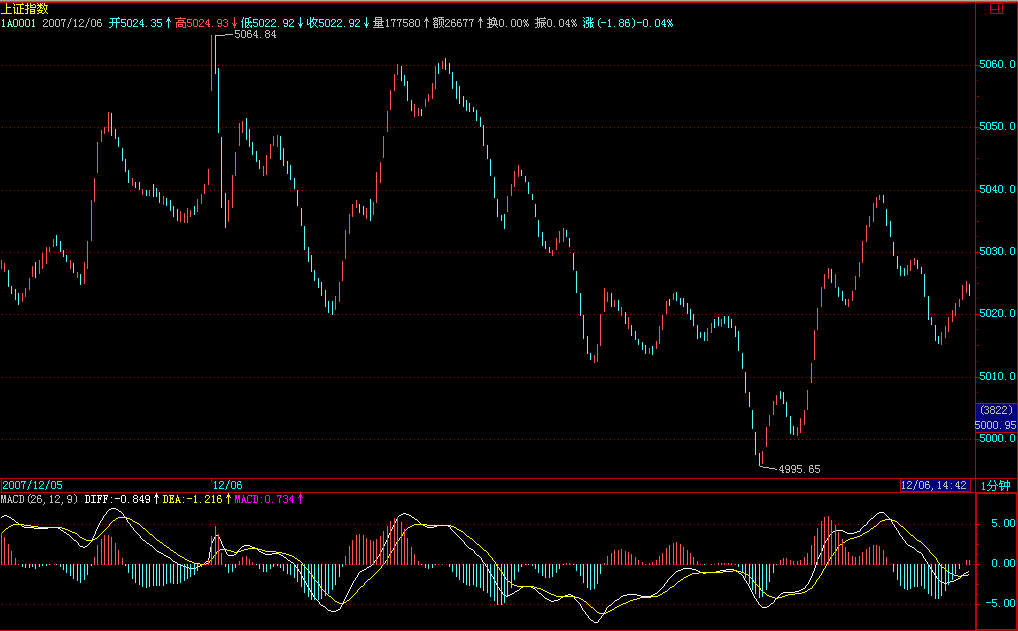Click the yellow DEA value label

tap(194, 498)
